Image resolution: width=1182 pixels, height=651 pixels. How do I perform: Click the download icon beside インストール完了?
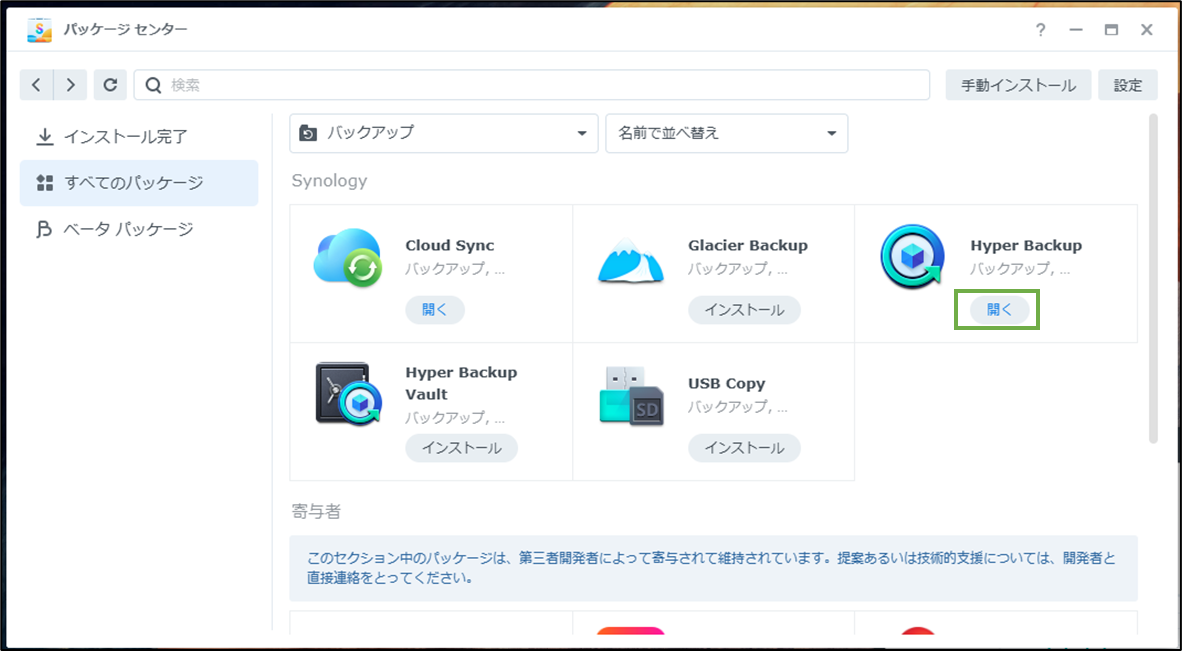tap(45, 136)
